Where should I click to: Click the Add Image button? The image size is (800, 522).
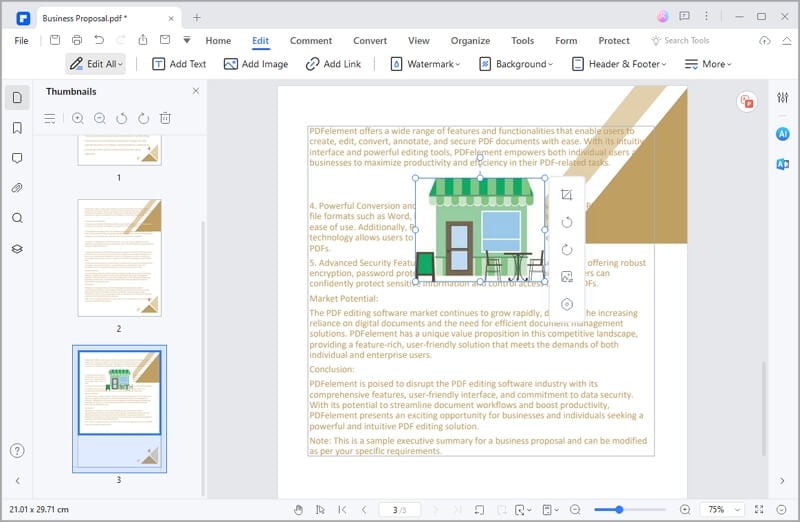pos(256,64)
